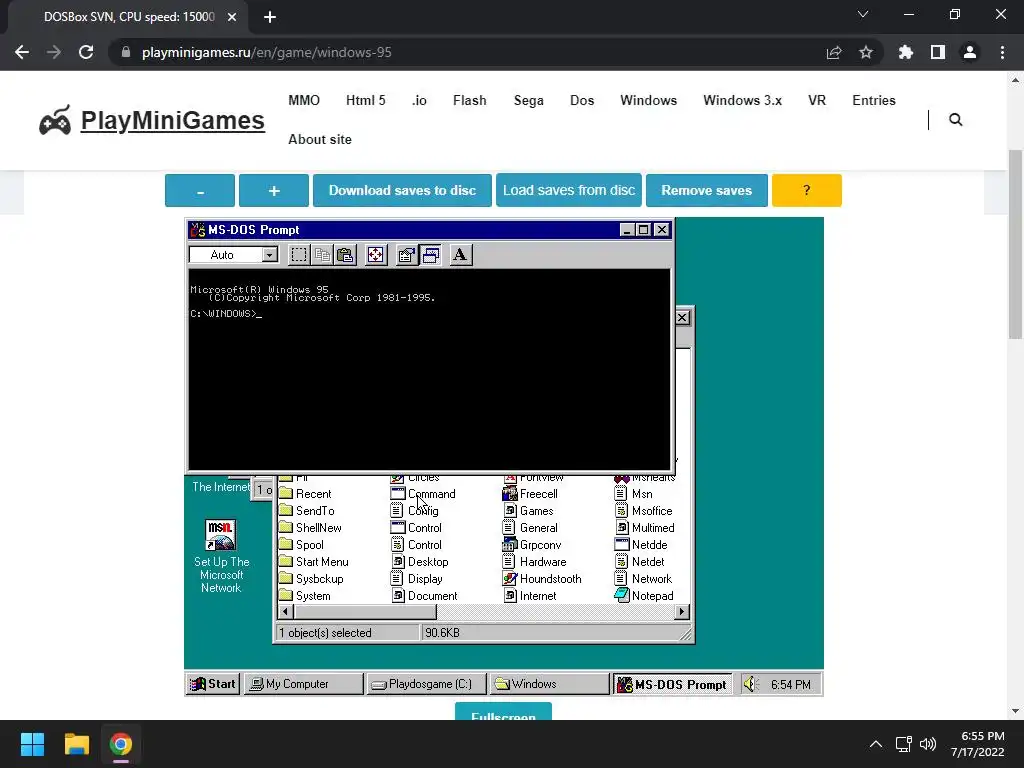Open MS-DOS Prompt Properties from the toolbar
This screenshot has width=1024, height=768.
point(406,255)
